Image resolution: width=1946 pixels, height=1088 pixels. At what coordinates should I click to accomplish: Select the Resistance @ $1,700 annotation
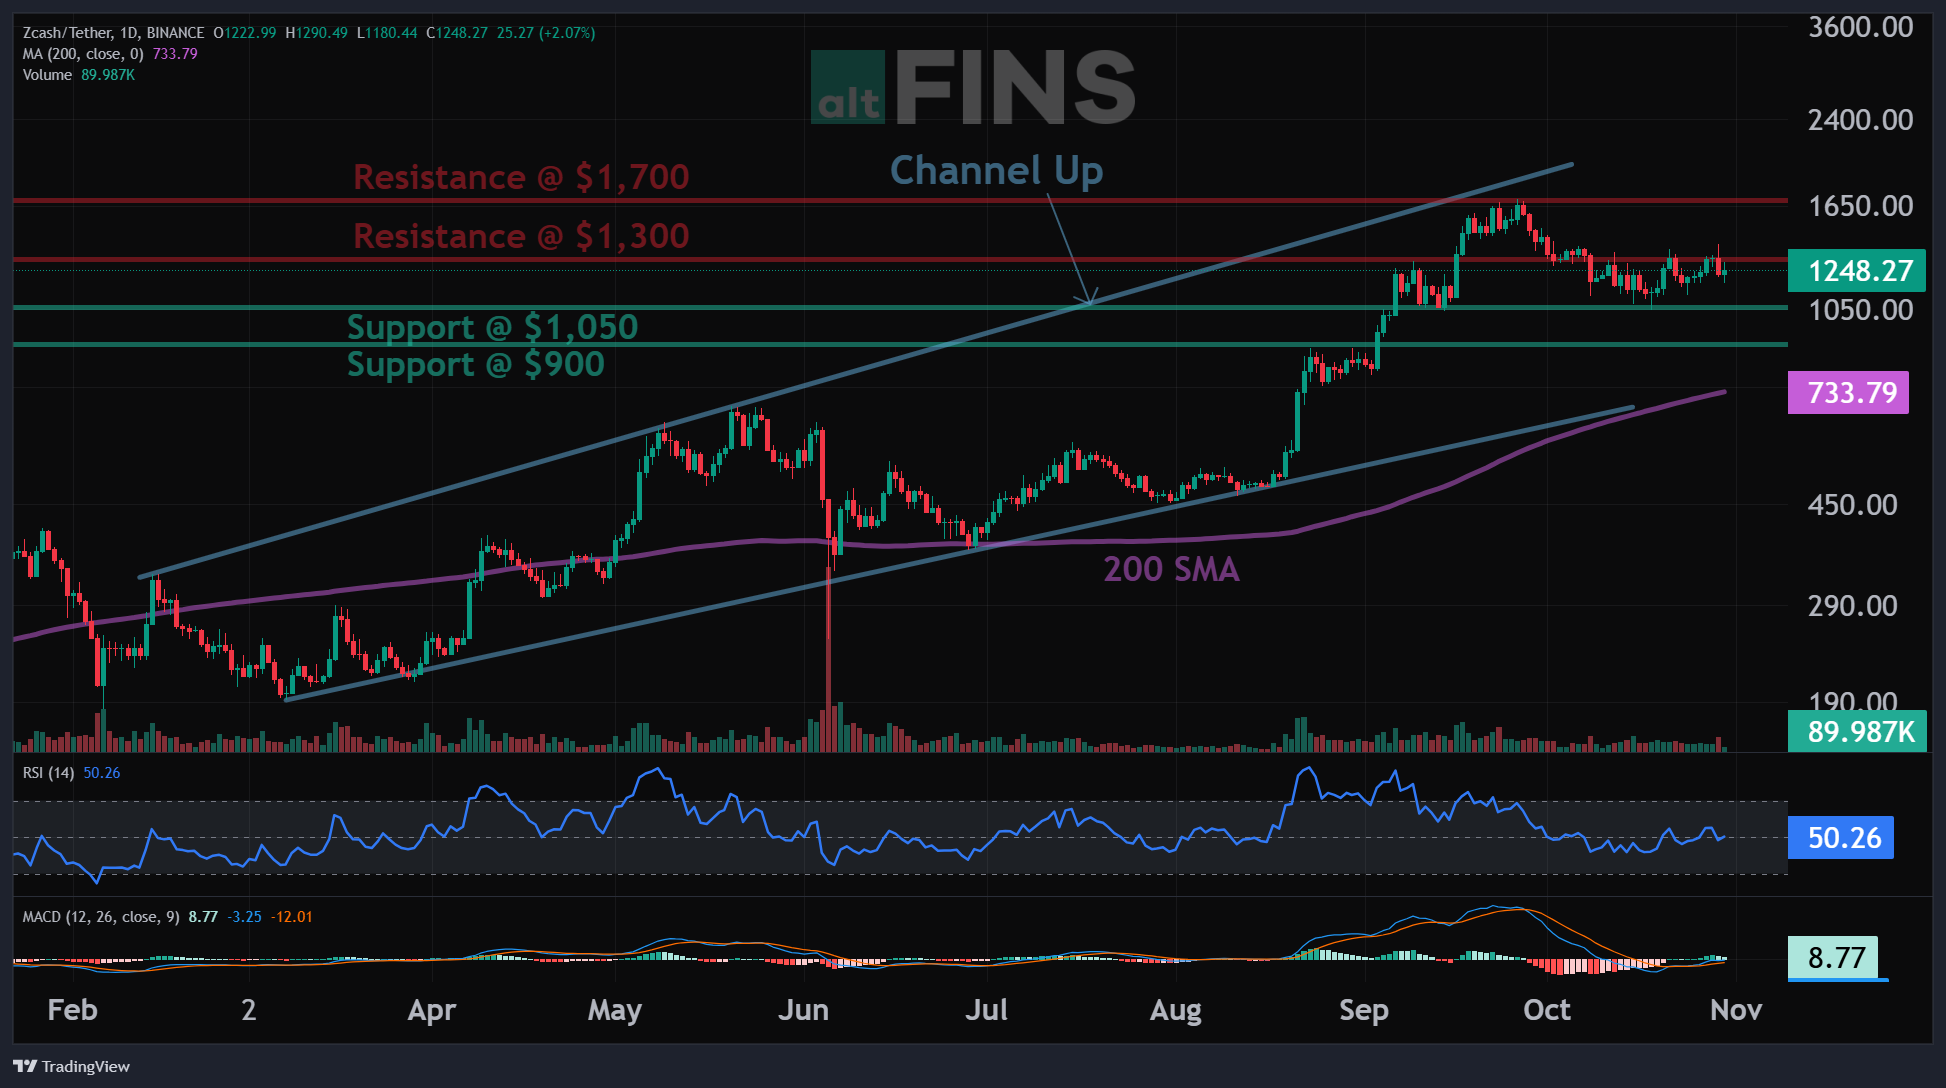(x=521, y=177)
